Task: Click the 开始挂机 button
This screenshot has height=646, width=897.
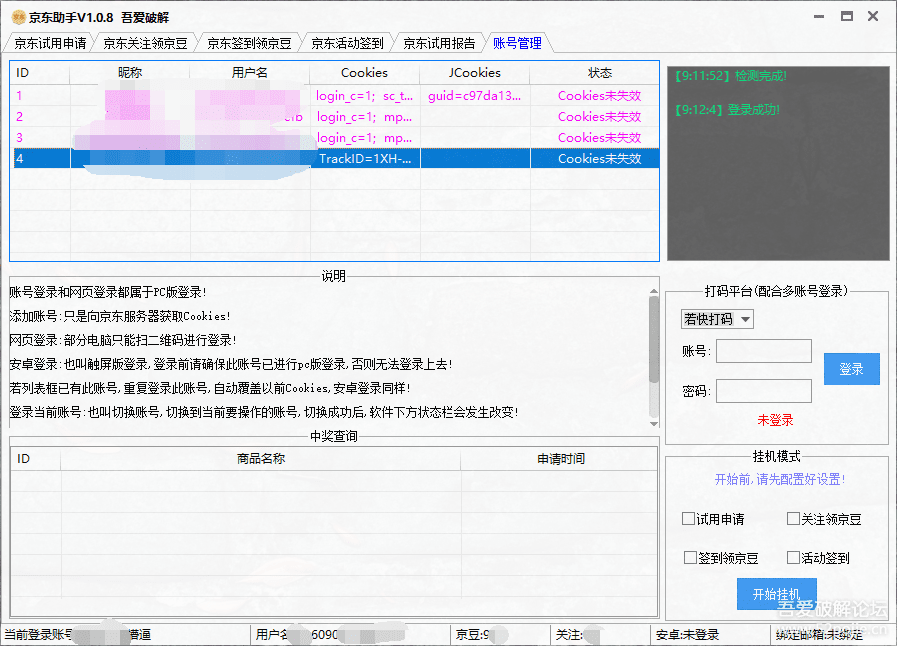Action: [776, 594]
